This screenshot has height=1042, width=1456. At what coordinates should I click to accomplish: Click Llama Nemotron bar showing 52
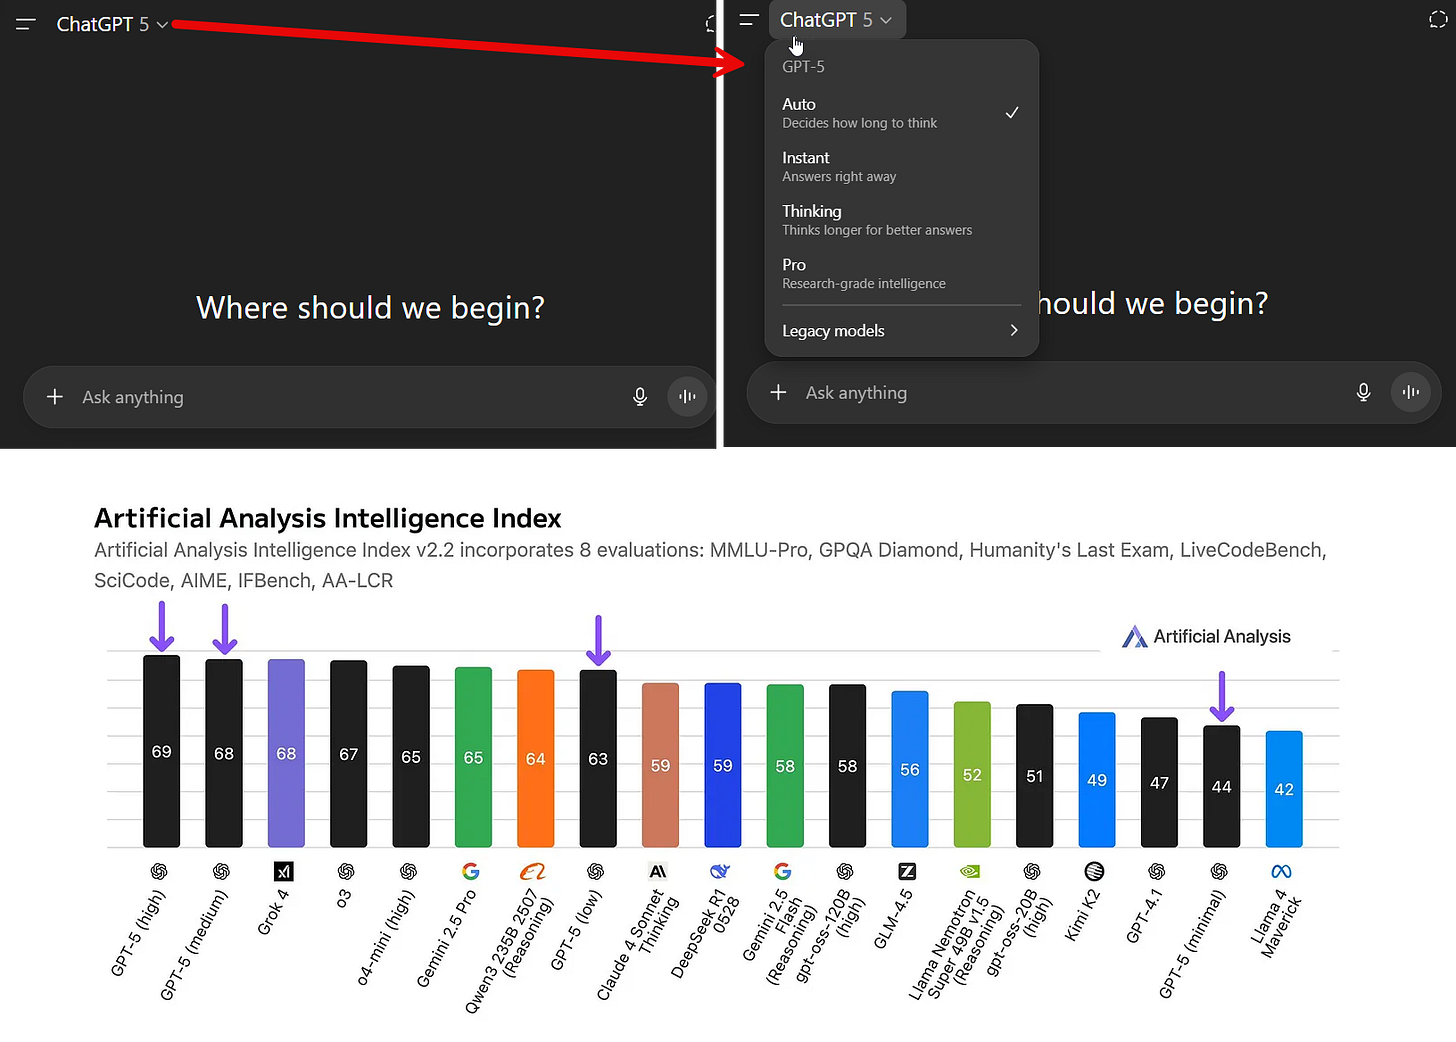point(972,775)
